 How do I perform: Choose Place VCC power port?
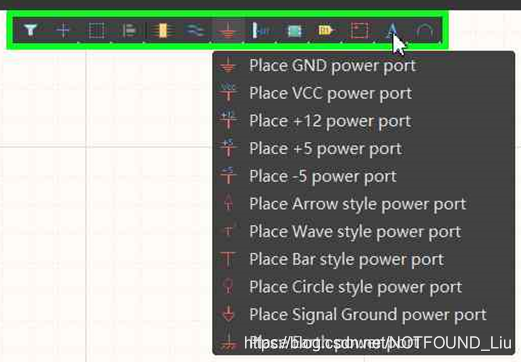pos(363,93)
